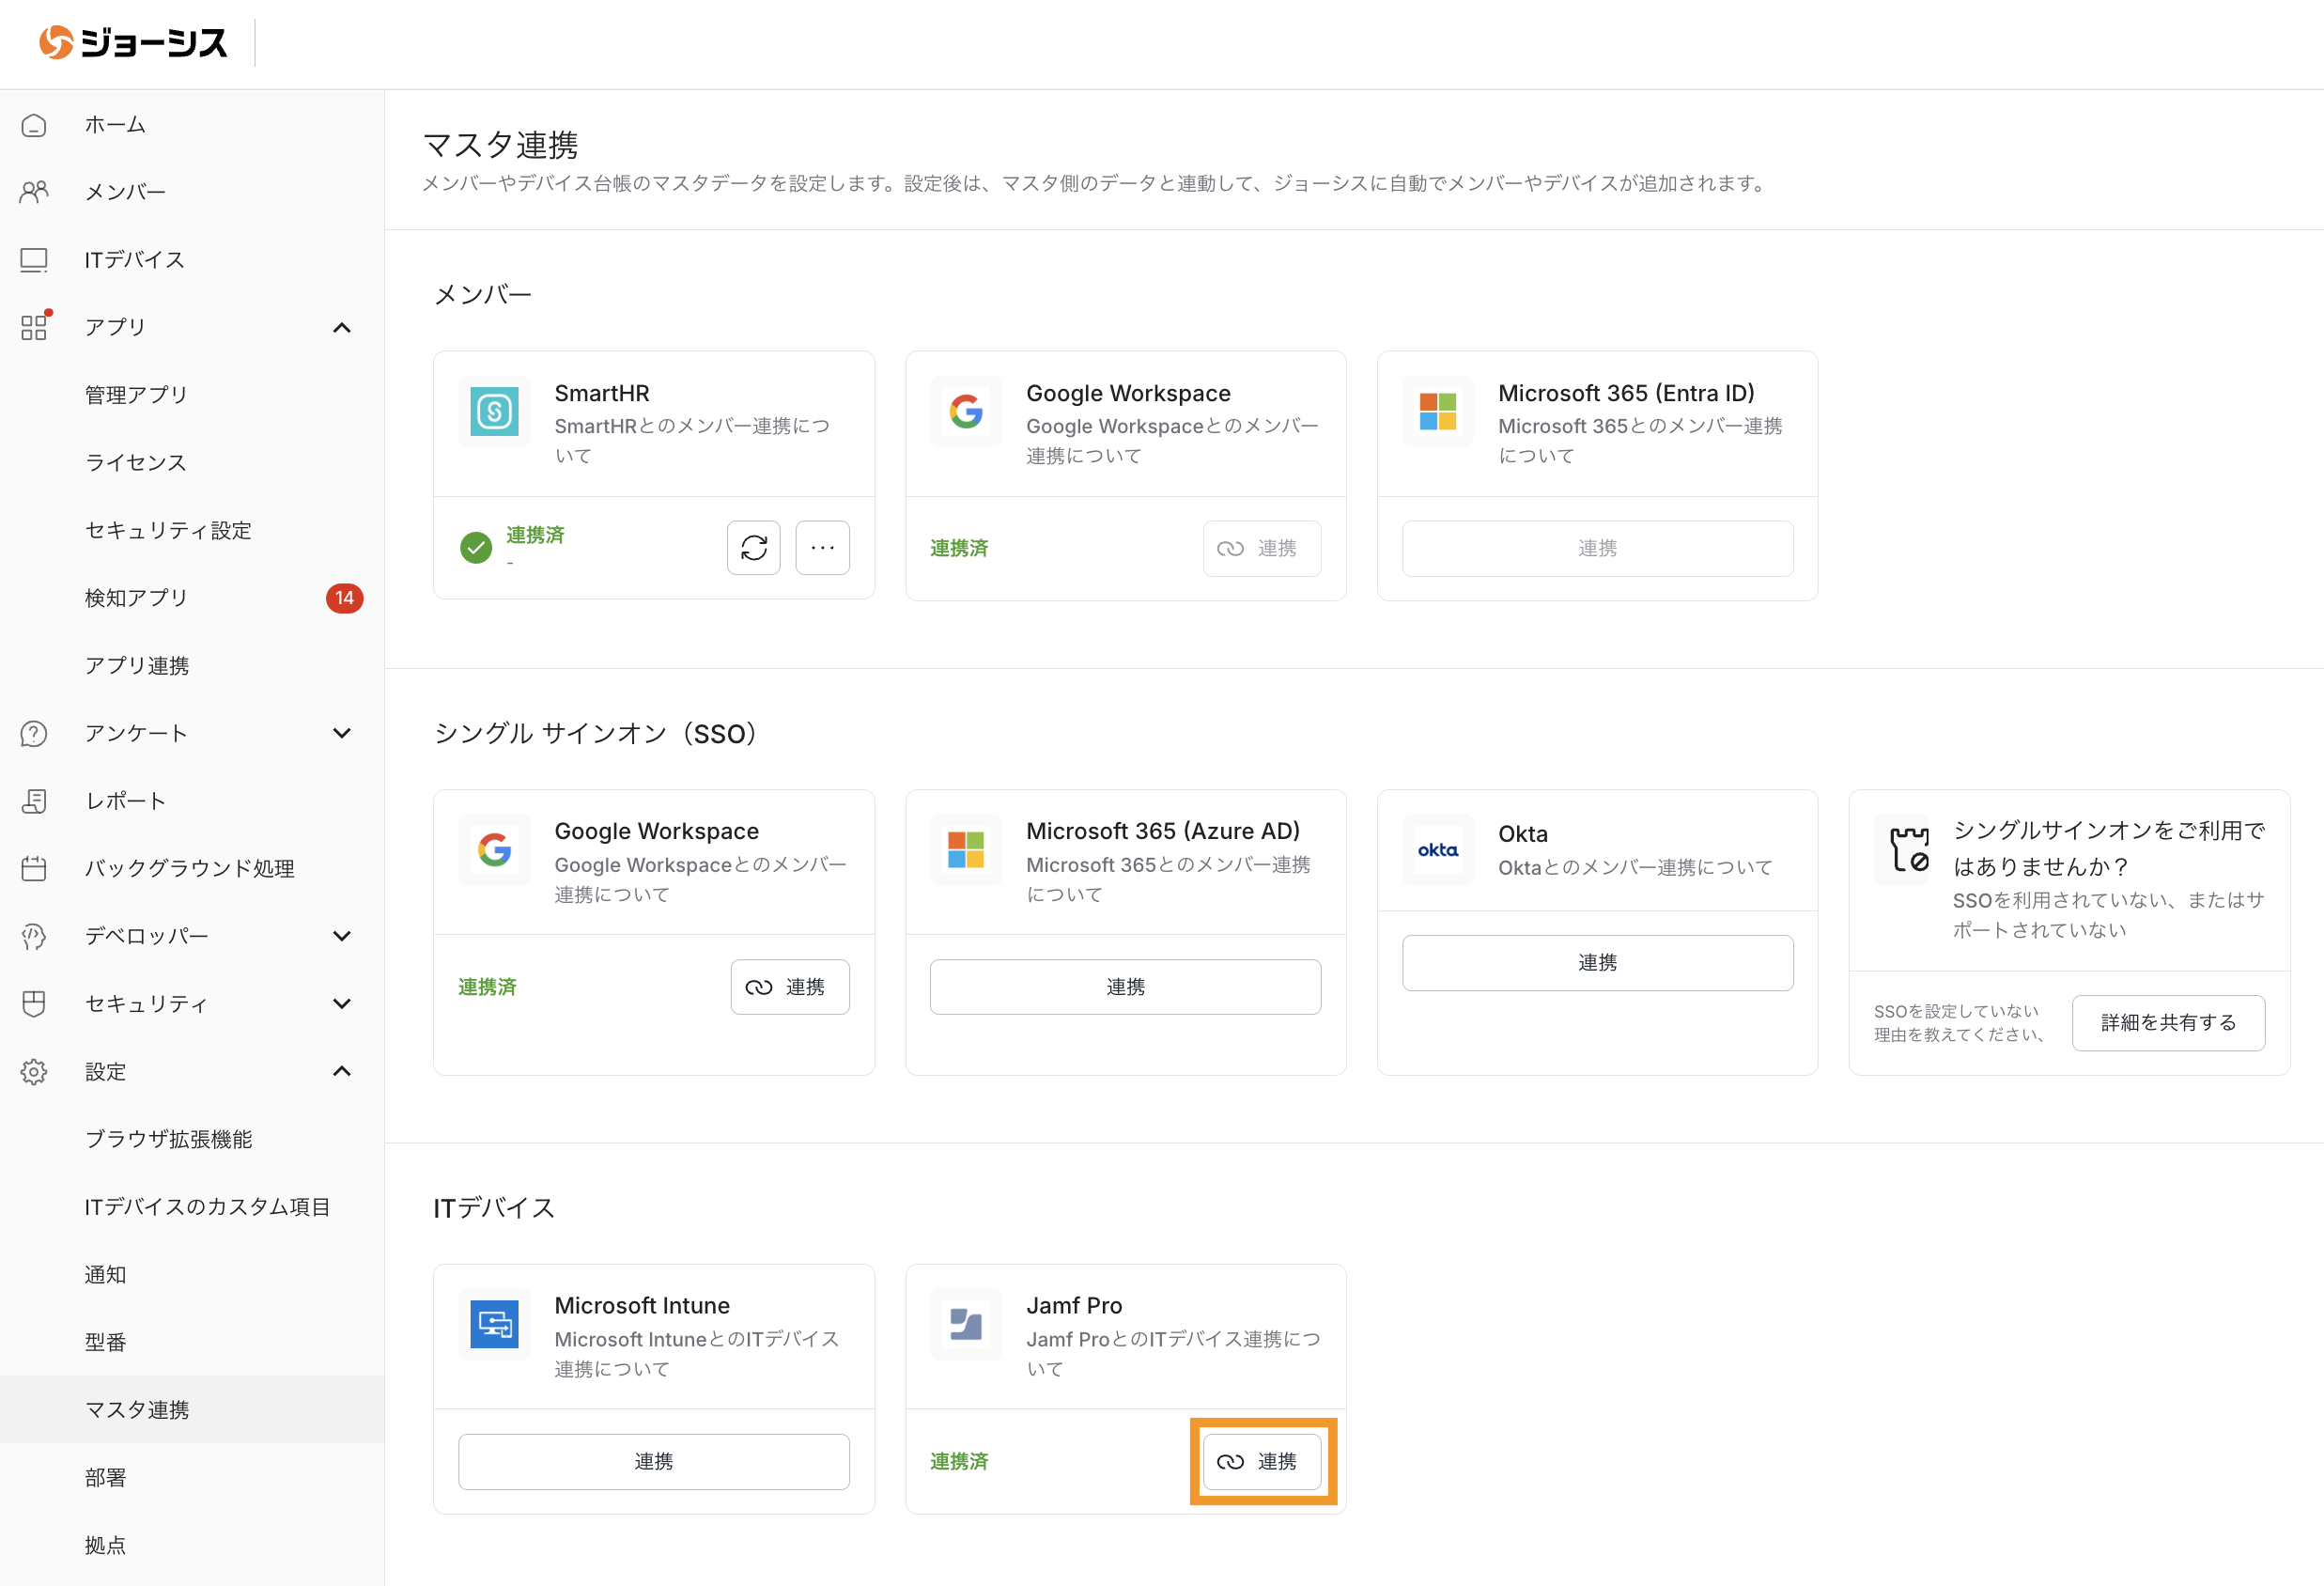The width and height of the screenshot is (2324, 1586).
Task: Open 検知アプリ with 14 badge
Action: 137,598
